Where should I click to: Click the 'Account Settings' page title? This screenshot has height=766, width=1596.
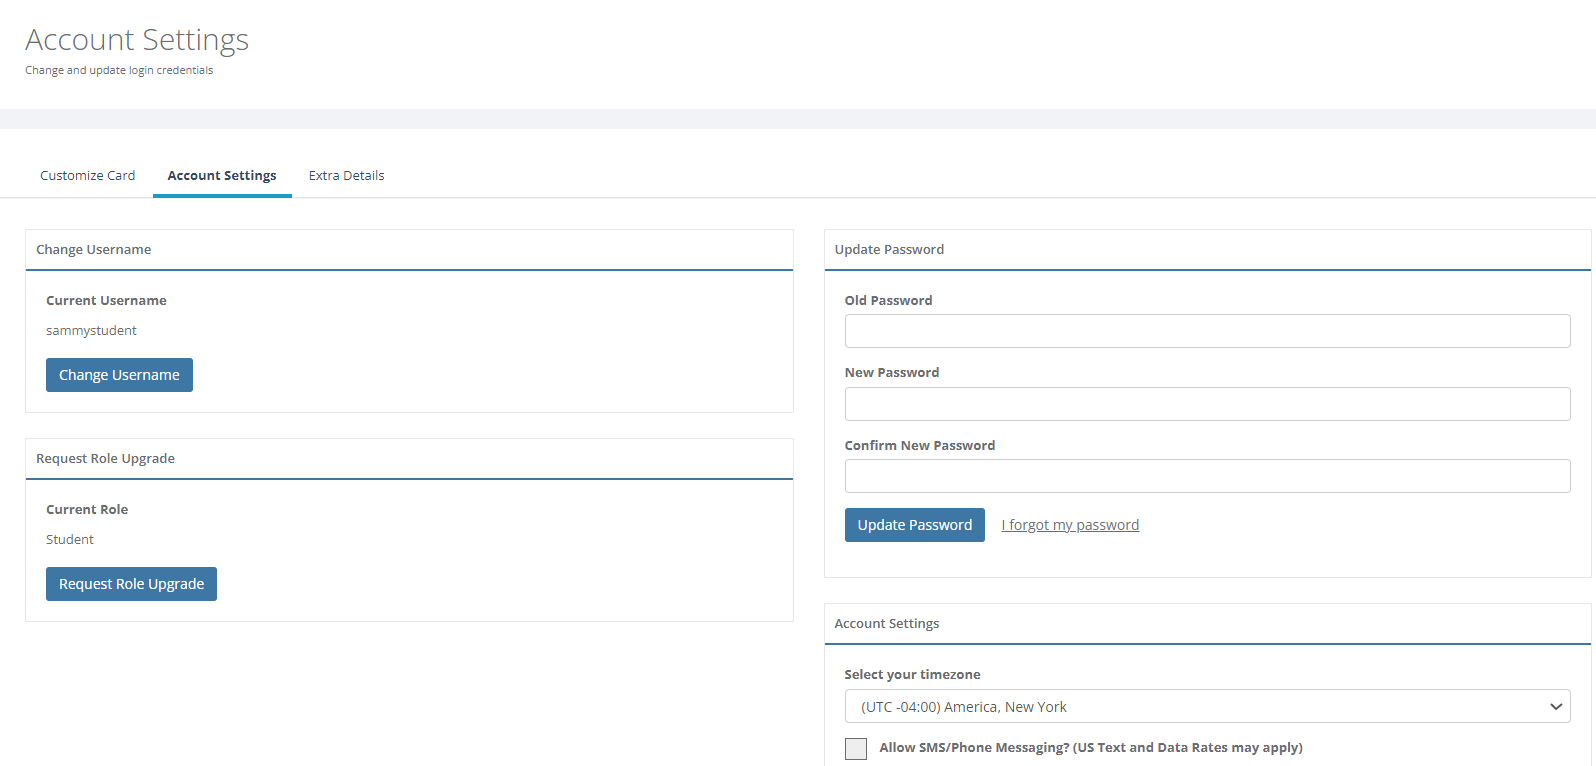click(137, 39)
